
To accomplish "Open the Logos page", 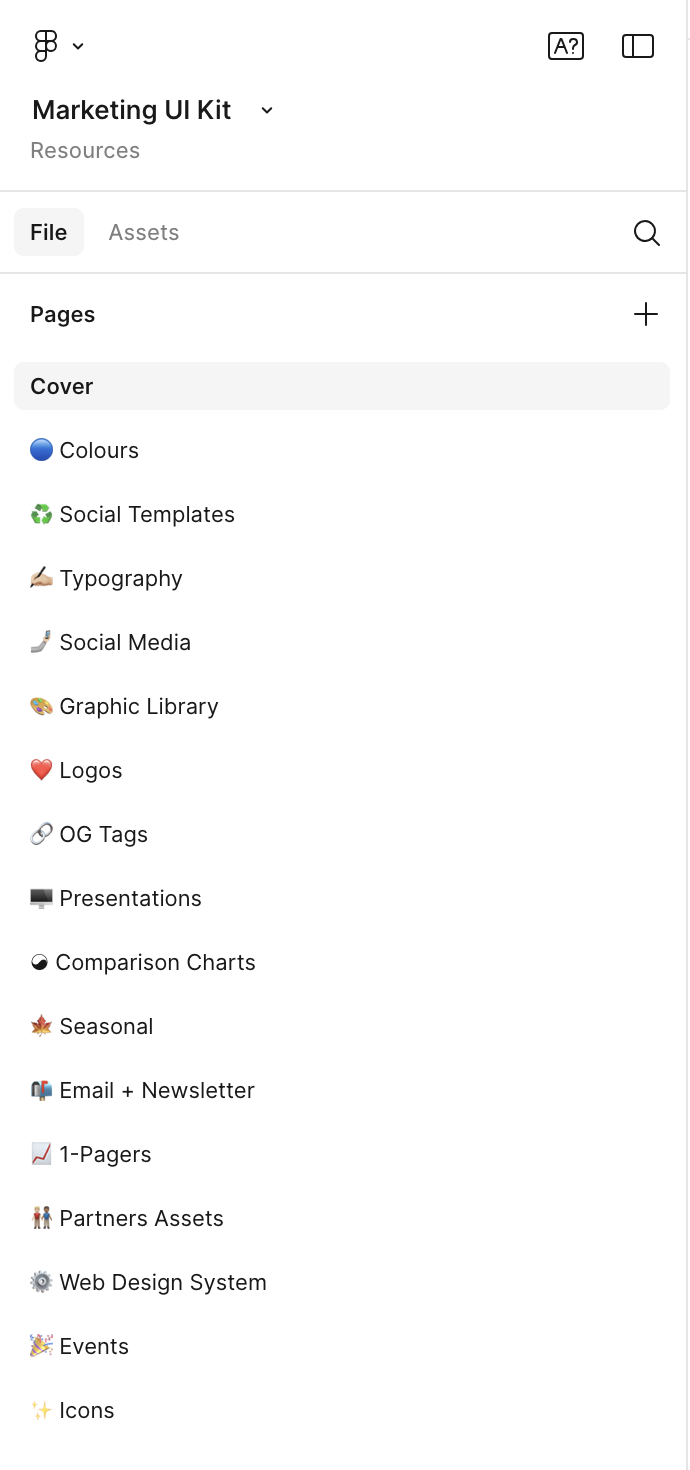I will [x=91, y=771].
